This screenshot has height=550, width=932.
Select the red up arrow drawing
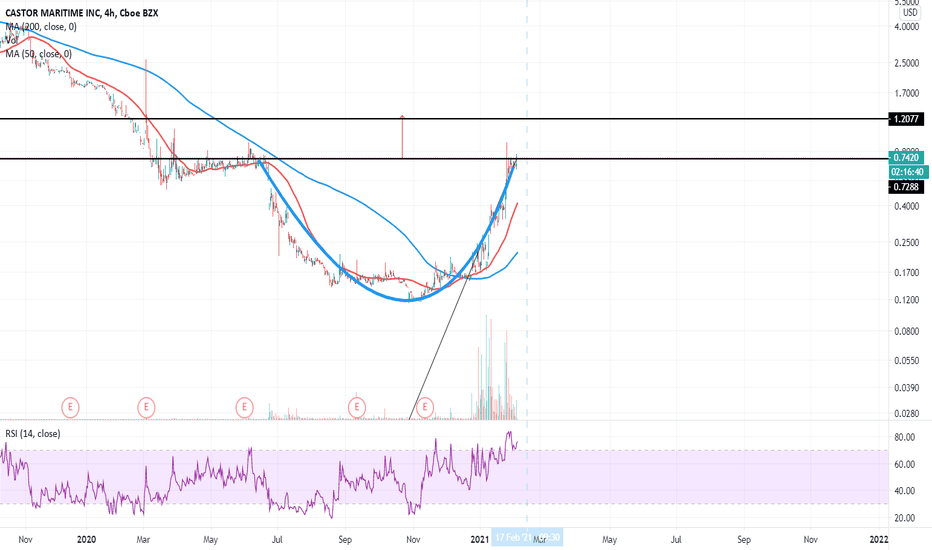402,137
